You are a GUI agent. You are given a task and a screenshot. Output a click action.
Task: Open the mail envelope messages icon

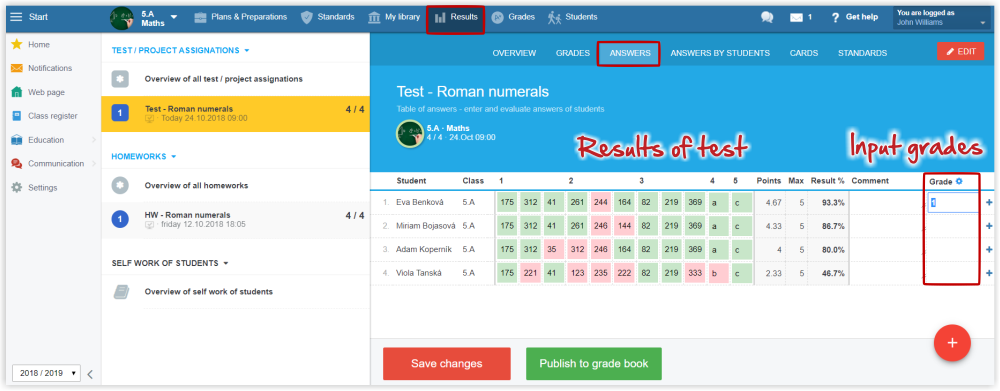[796, 17]
